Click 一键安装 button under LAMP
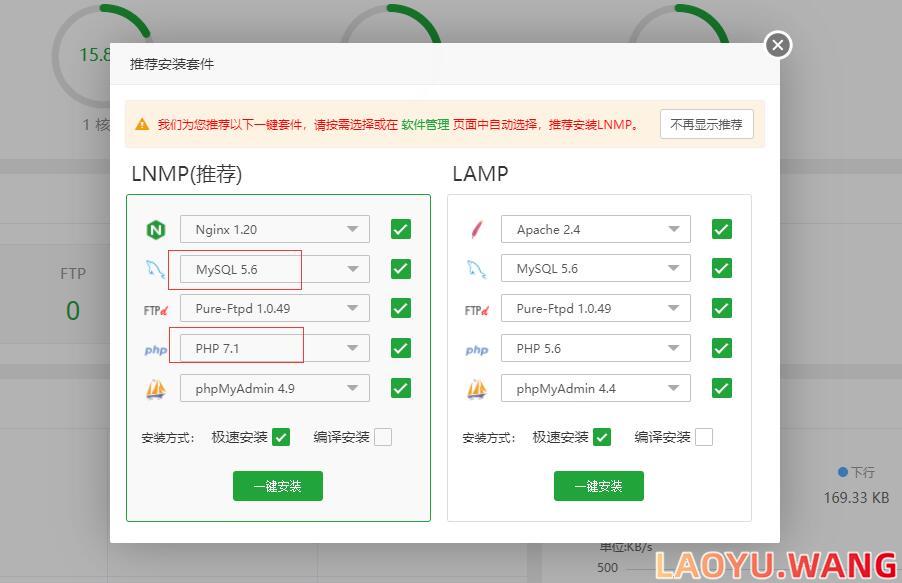 click(599, 486)
